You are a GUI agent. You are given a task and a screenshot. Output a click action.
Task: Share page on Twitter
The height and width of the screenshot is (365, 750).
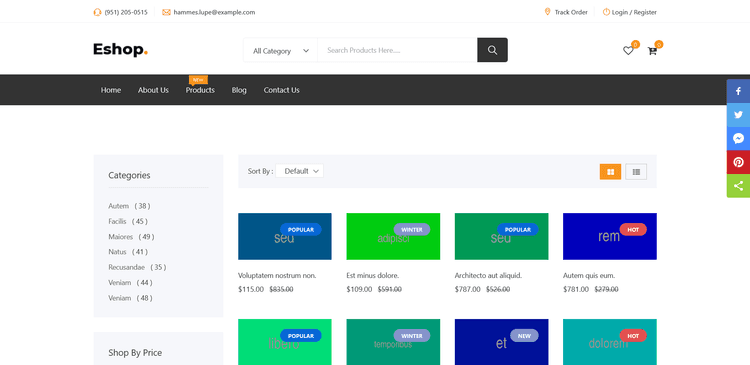739,115
